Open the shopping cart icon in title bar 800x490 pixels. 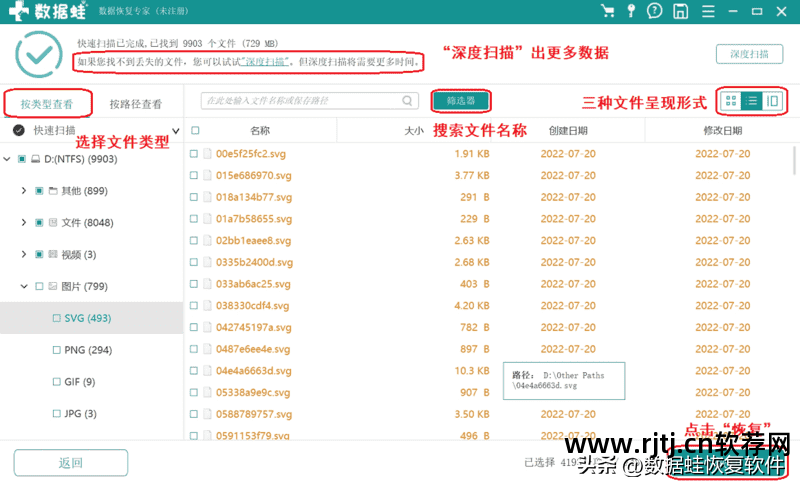click(x=608, y=11)
